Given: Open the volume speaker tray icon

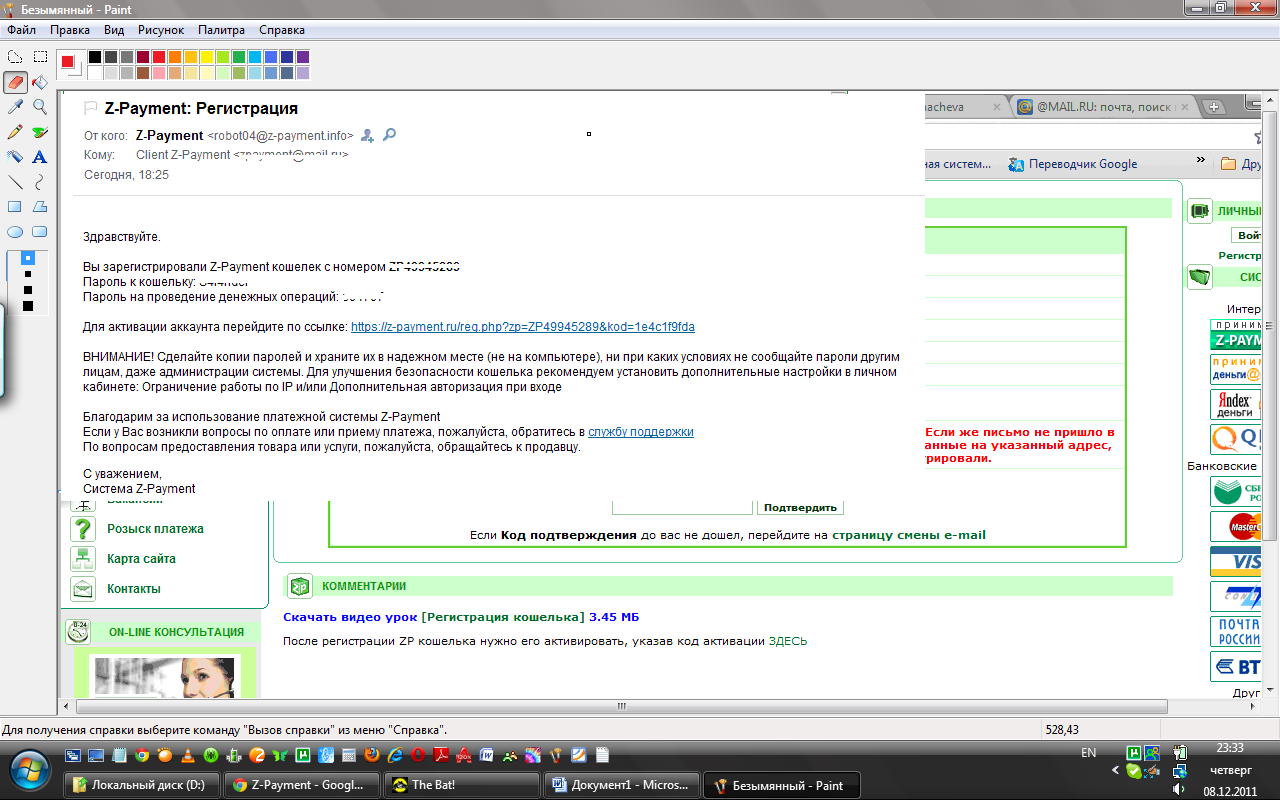Looking at the screenshot, I should click(x=1180, y=788).
